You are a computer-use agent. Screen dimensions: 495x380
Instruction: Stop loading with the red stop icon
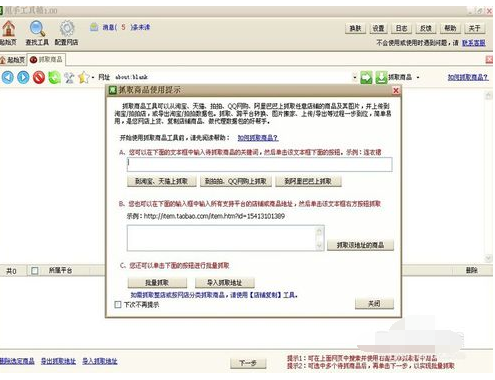39,77
